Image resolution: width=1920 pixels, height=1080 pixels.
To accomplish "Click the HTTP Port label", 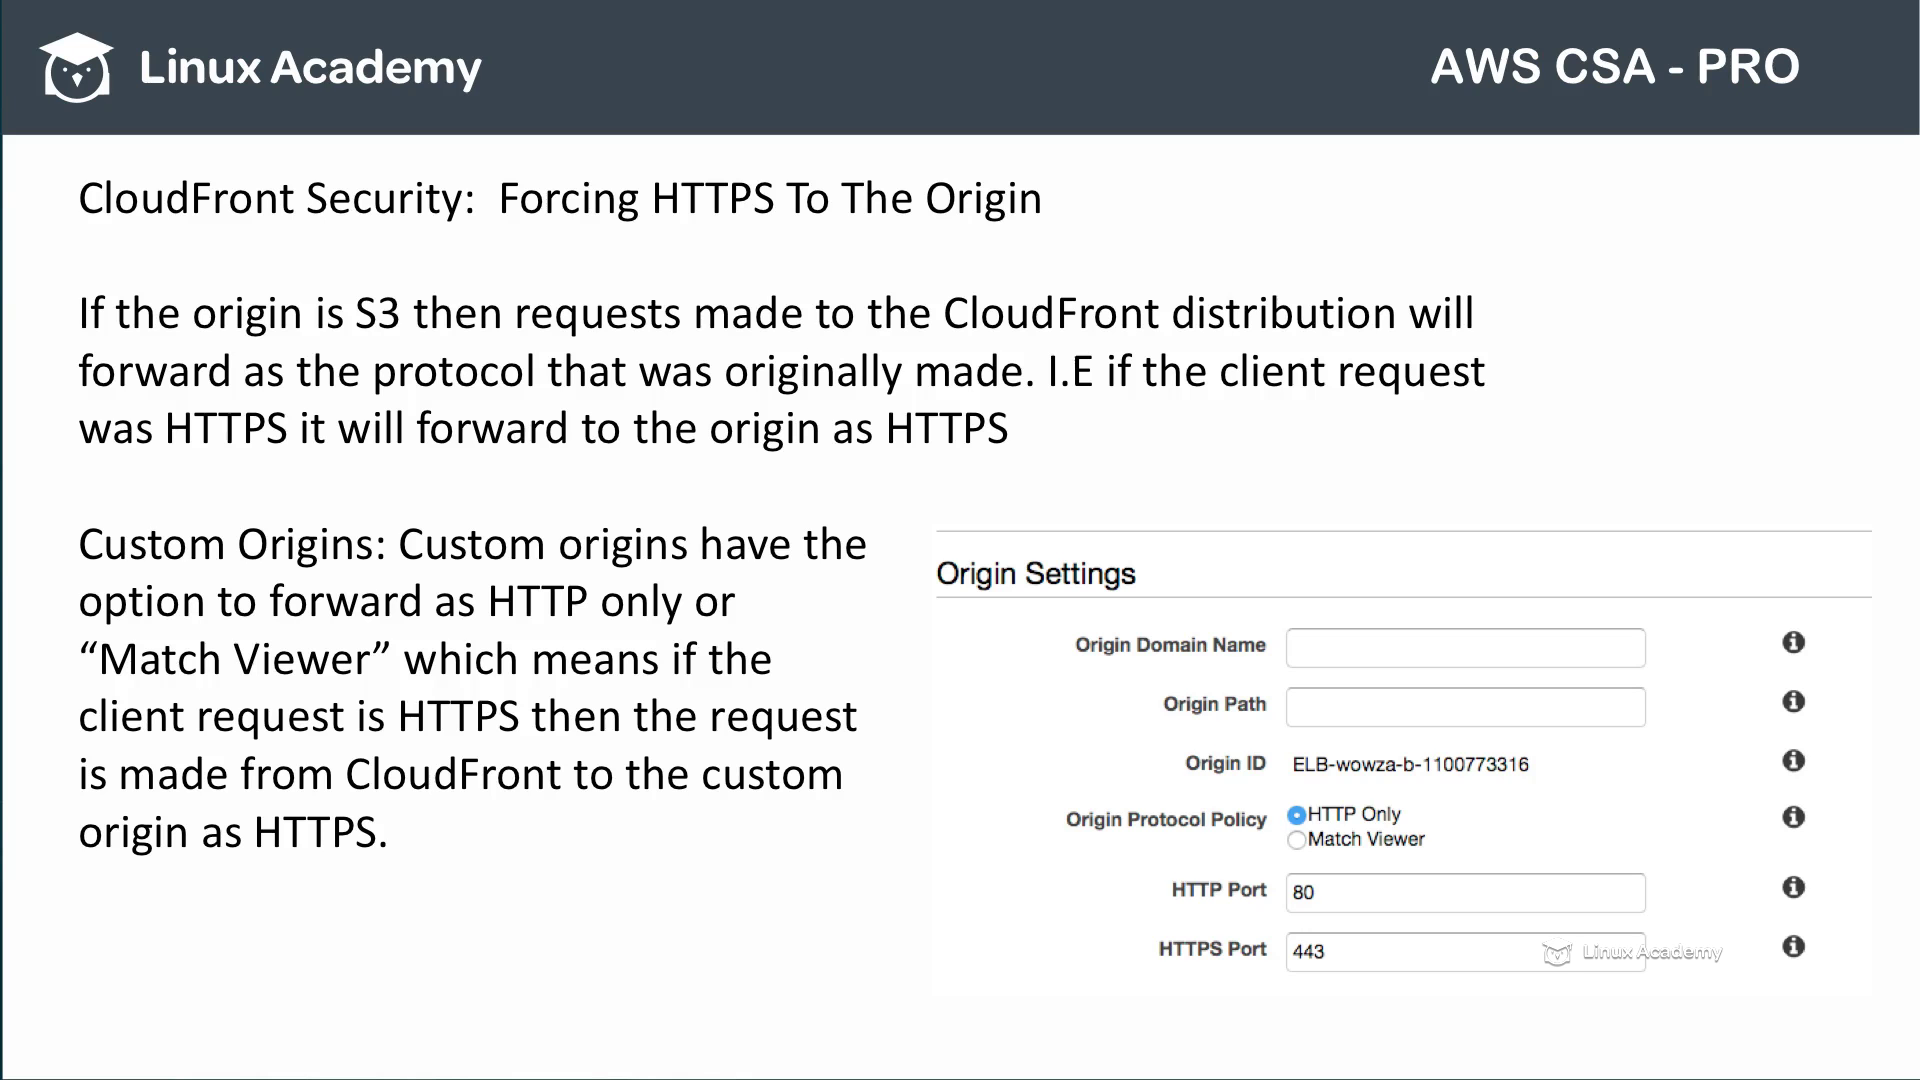I will (1219, 889).
